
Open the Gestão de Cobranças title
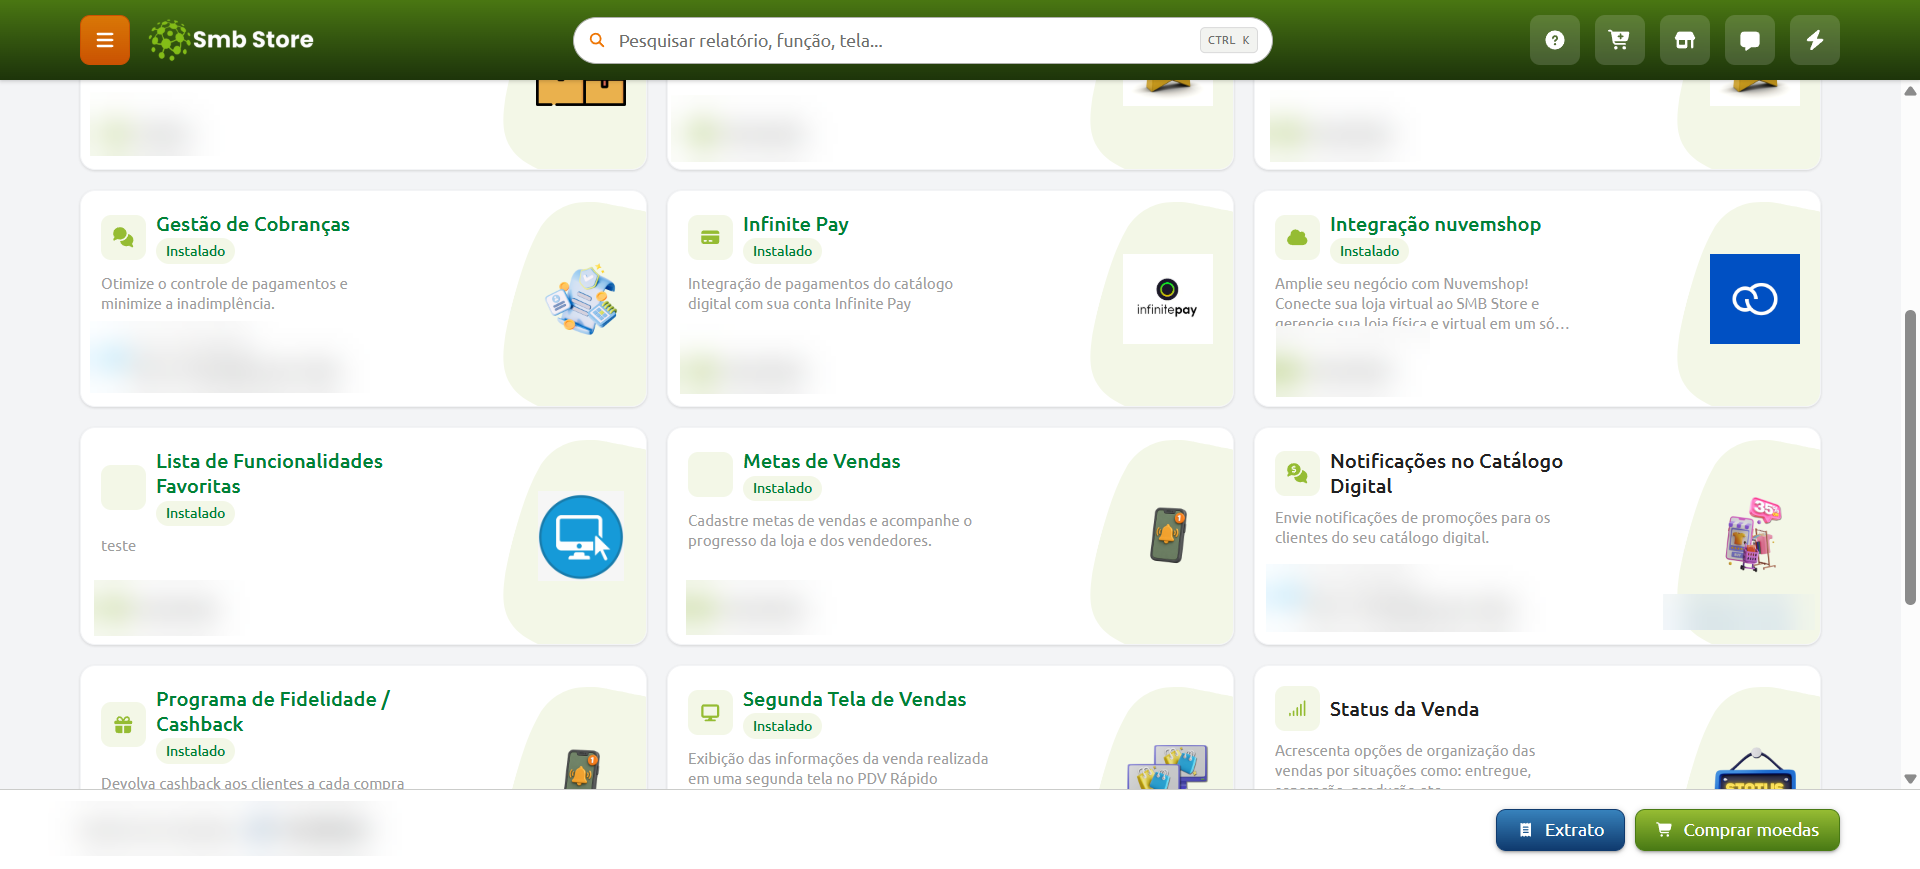click(x=253, y=224)
